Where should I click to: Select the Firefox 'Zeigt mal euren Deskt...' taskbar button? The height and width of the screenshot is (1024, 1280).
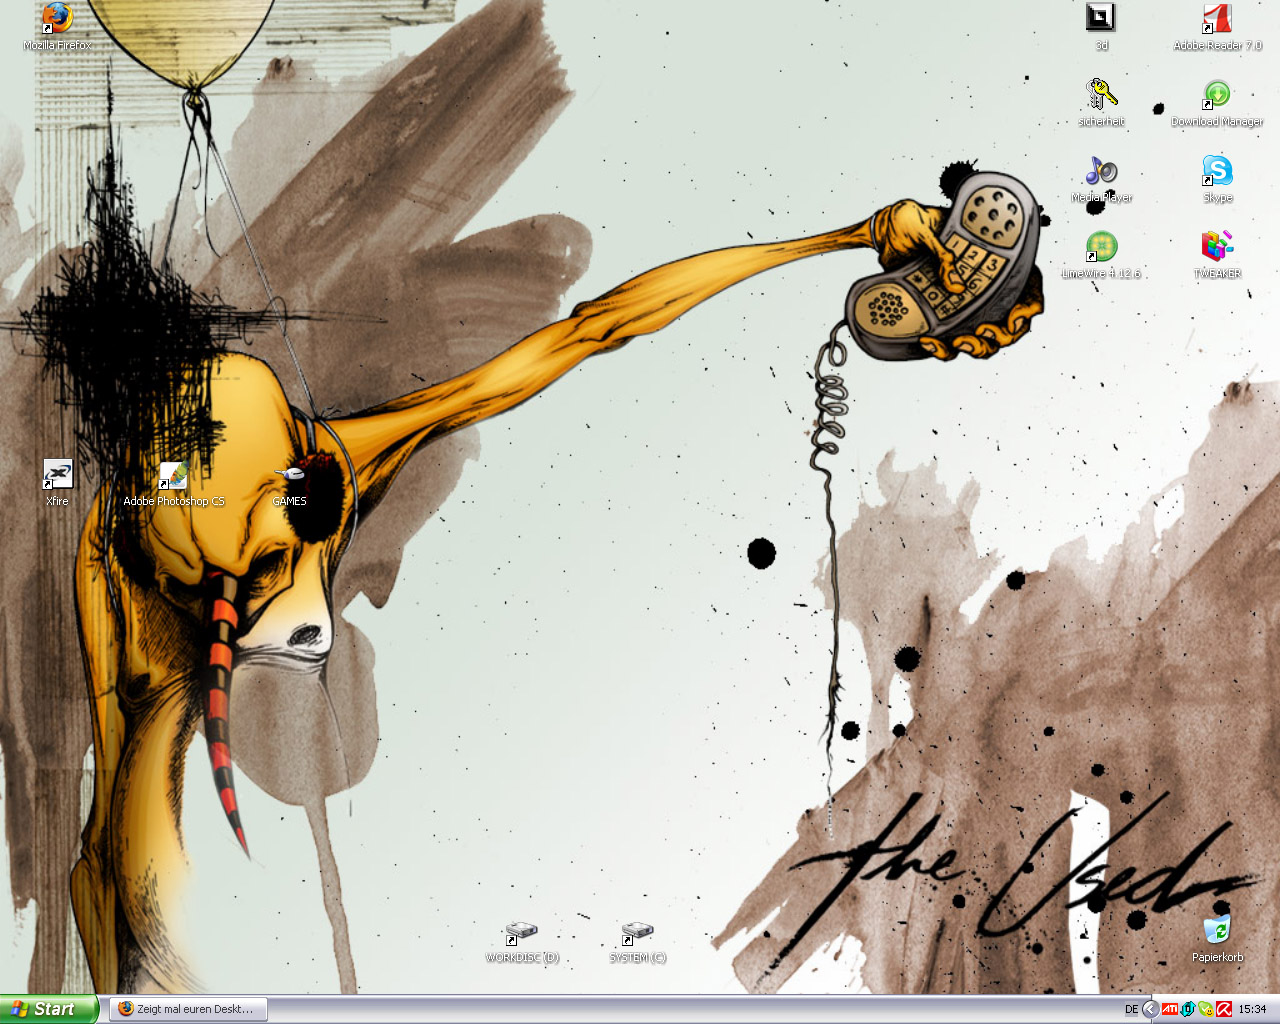coord(187,1009)
